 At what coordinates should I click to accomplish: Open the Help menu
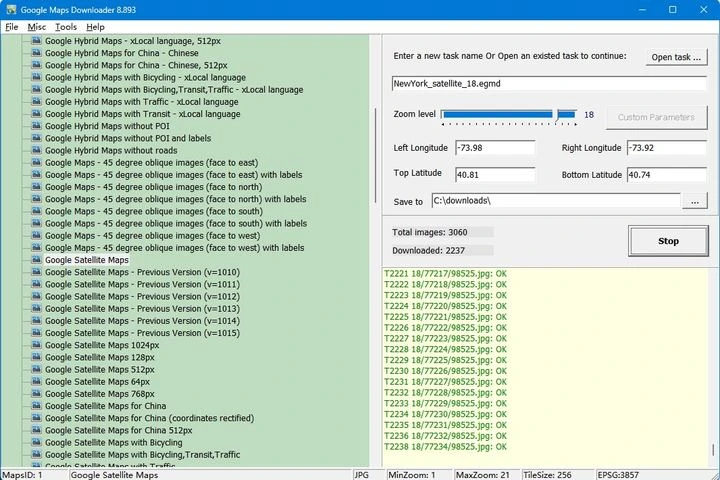pos(95,27)
